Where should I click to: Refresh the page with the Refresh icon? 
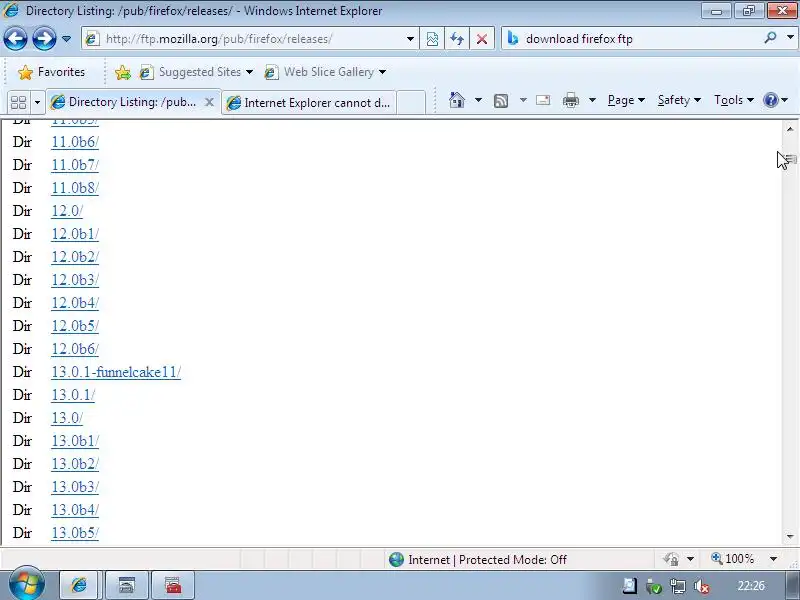tap(457, 39)
